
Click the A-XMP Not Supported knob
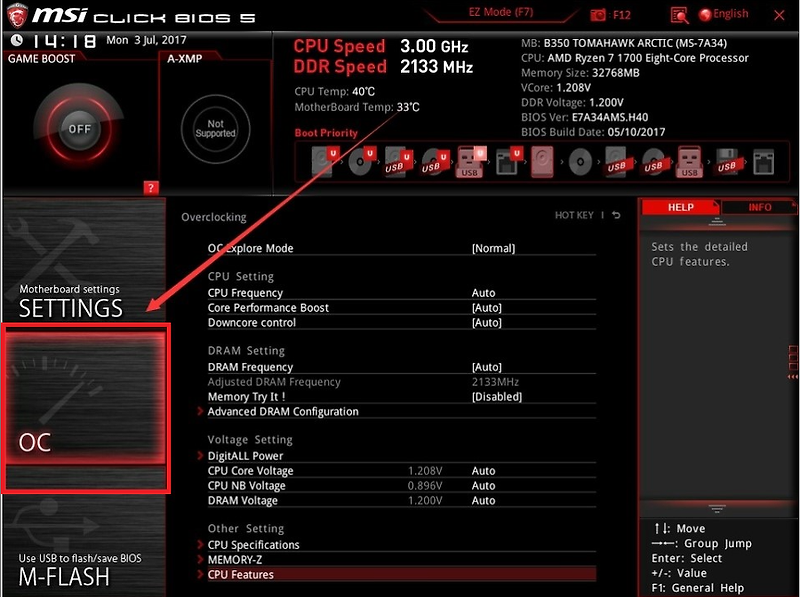215,129
